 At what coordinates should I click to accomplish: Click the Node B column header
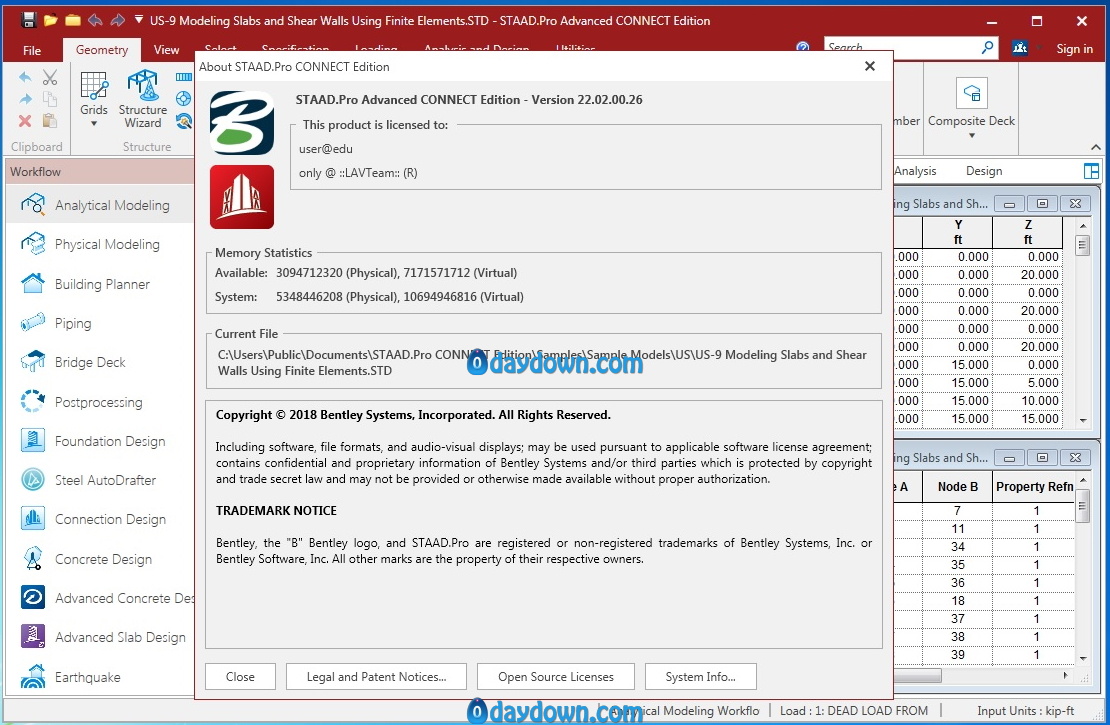pyautogui.click(x=958, y=486)
